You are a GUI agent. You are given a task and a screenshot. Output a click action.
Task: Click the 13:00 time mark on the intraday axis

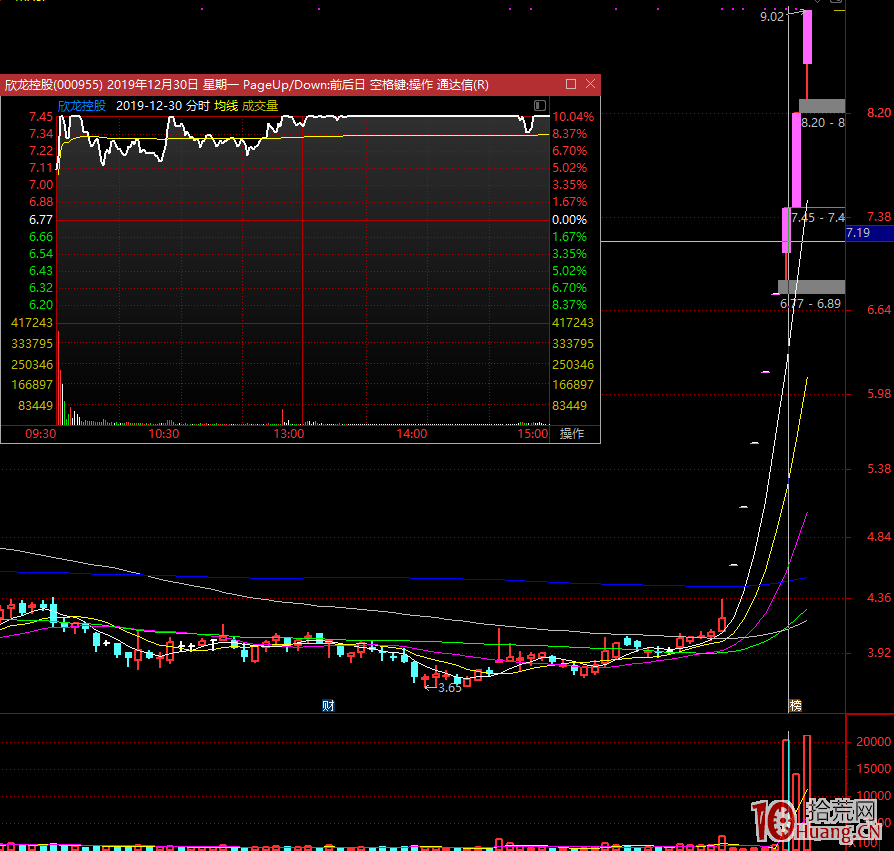point(288,434)
